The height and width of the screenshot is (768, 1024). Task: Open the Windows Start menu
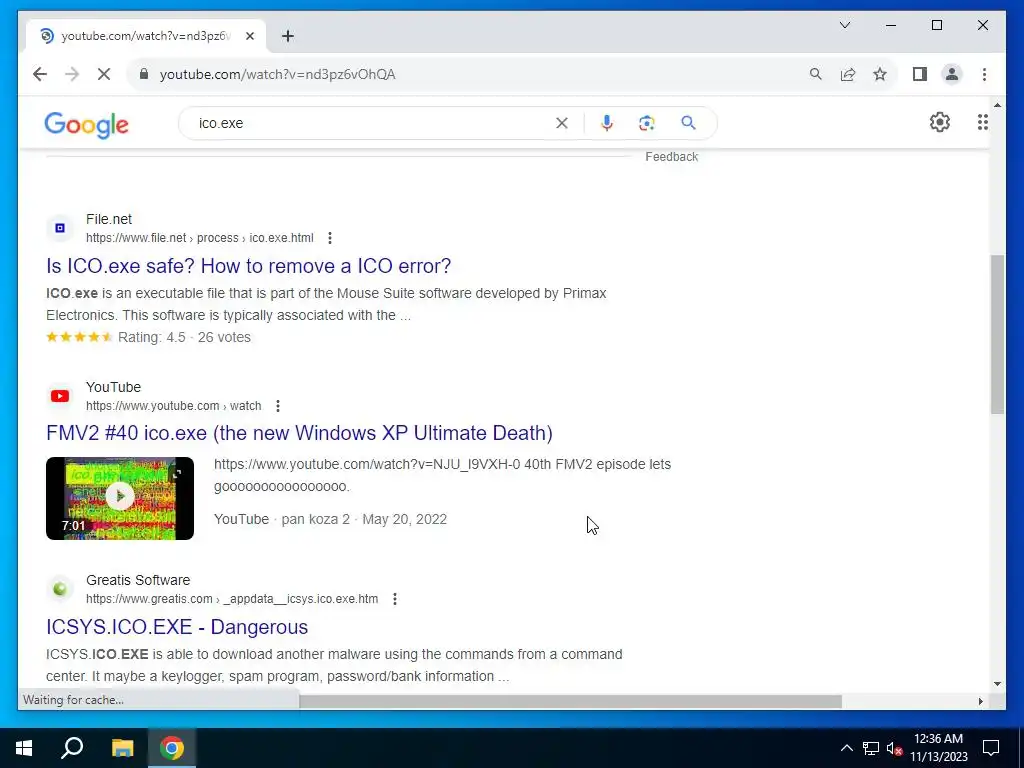(x=24, y=748)
